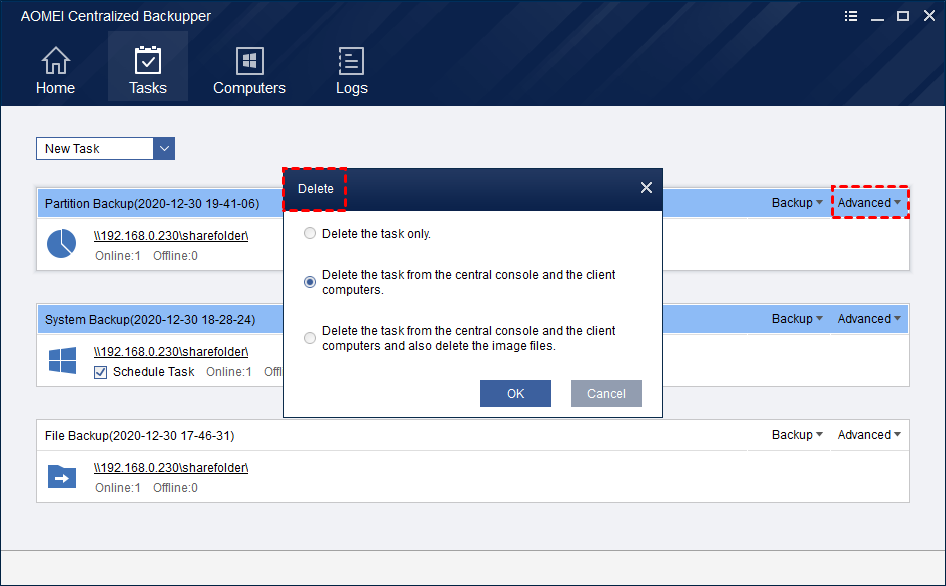Click Online:1 status under System Backup

pyautogui.click(x=229, y=372)
